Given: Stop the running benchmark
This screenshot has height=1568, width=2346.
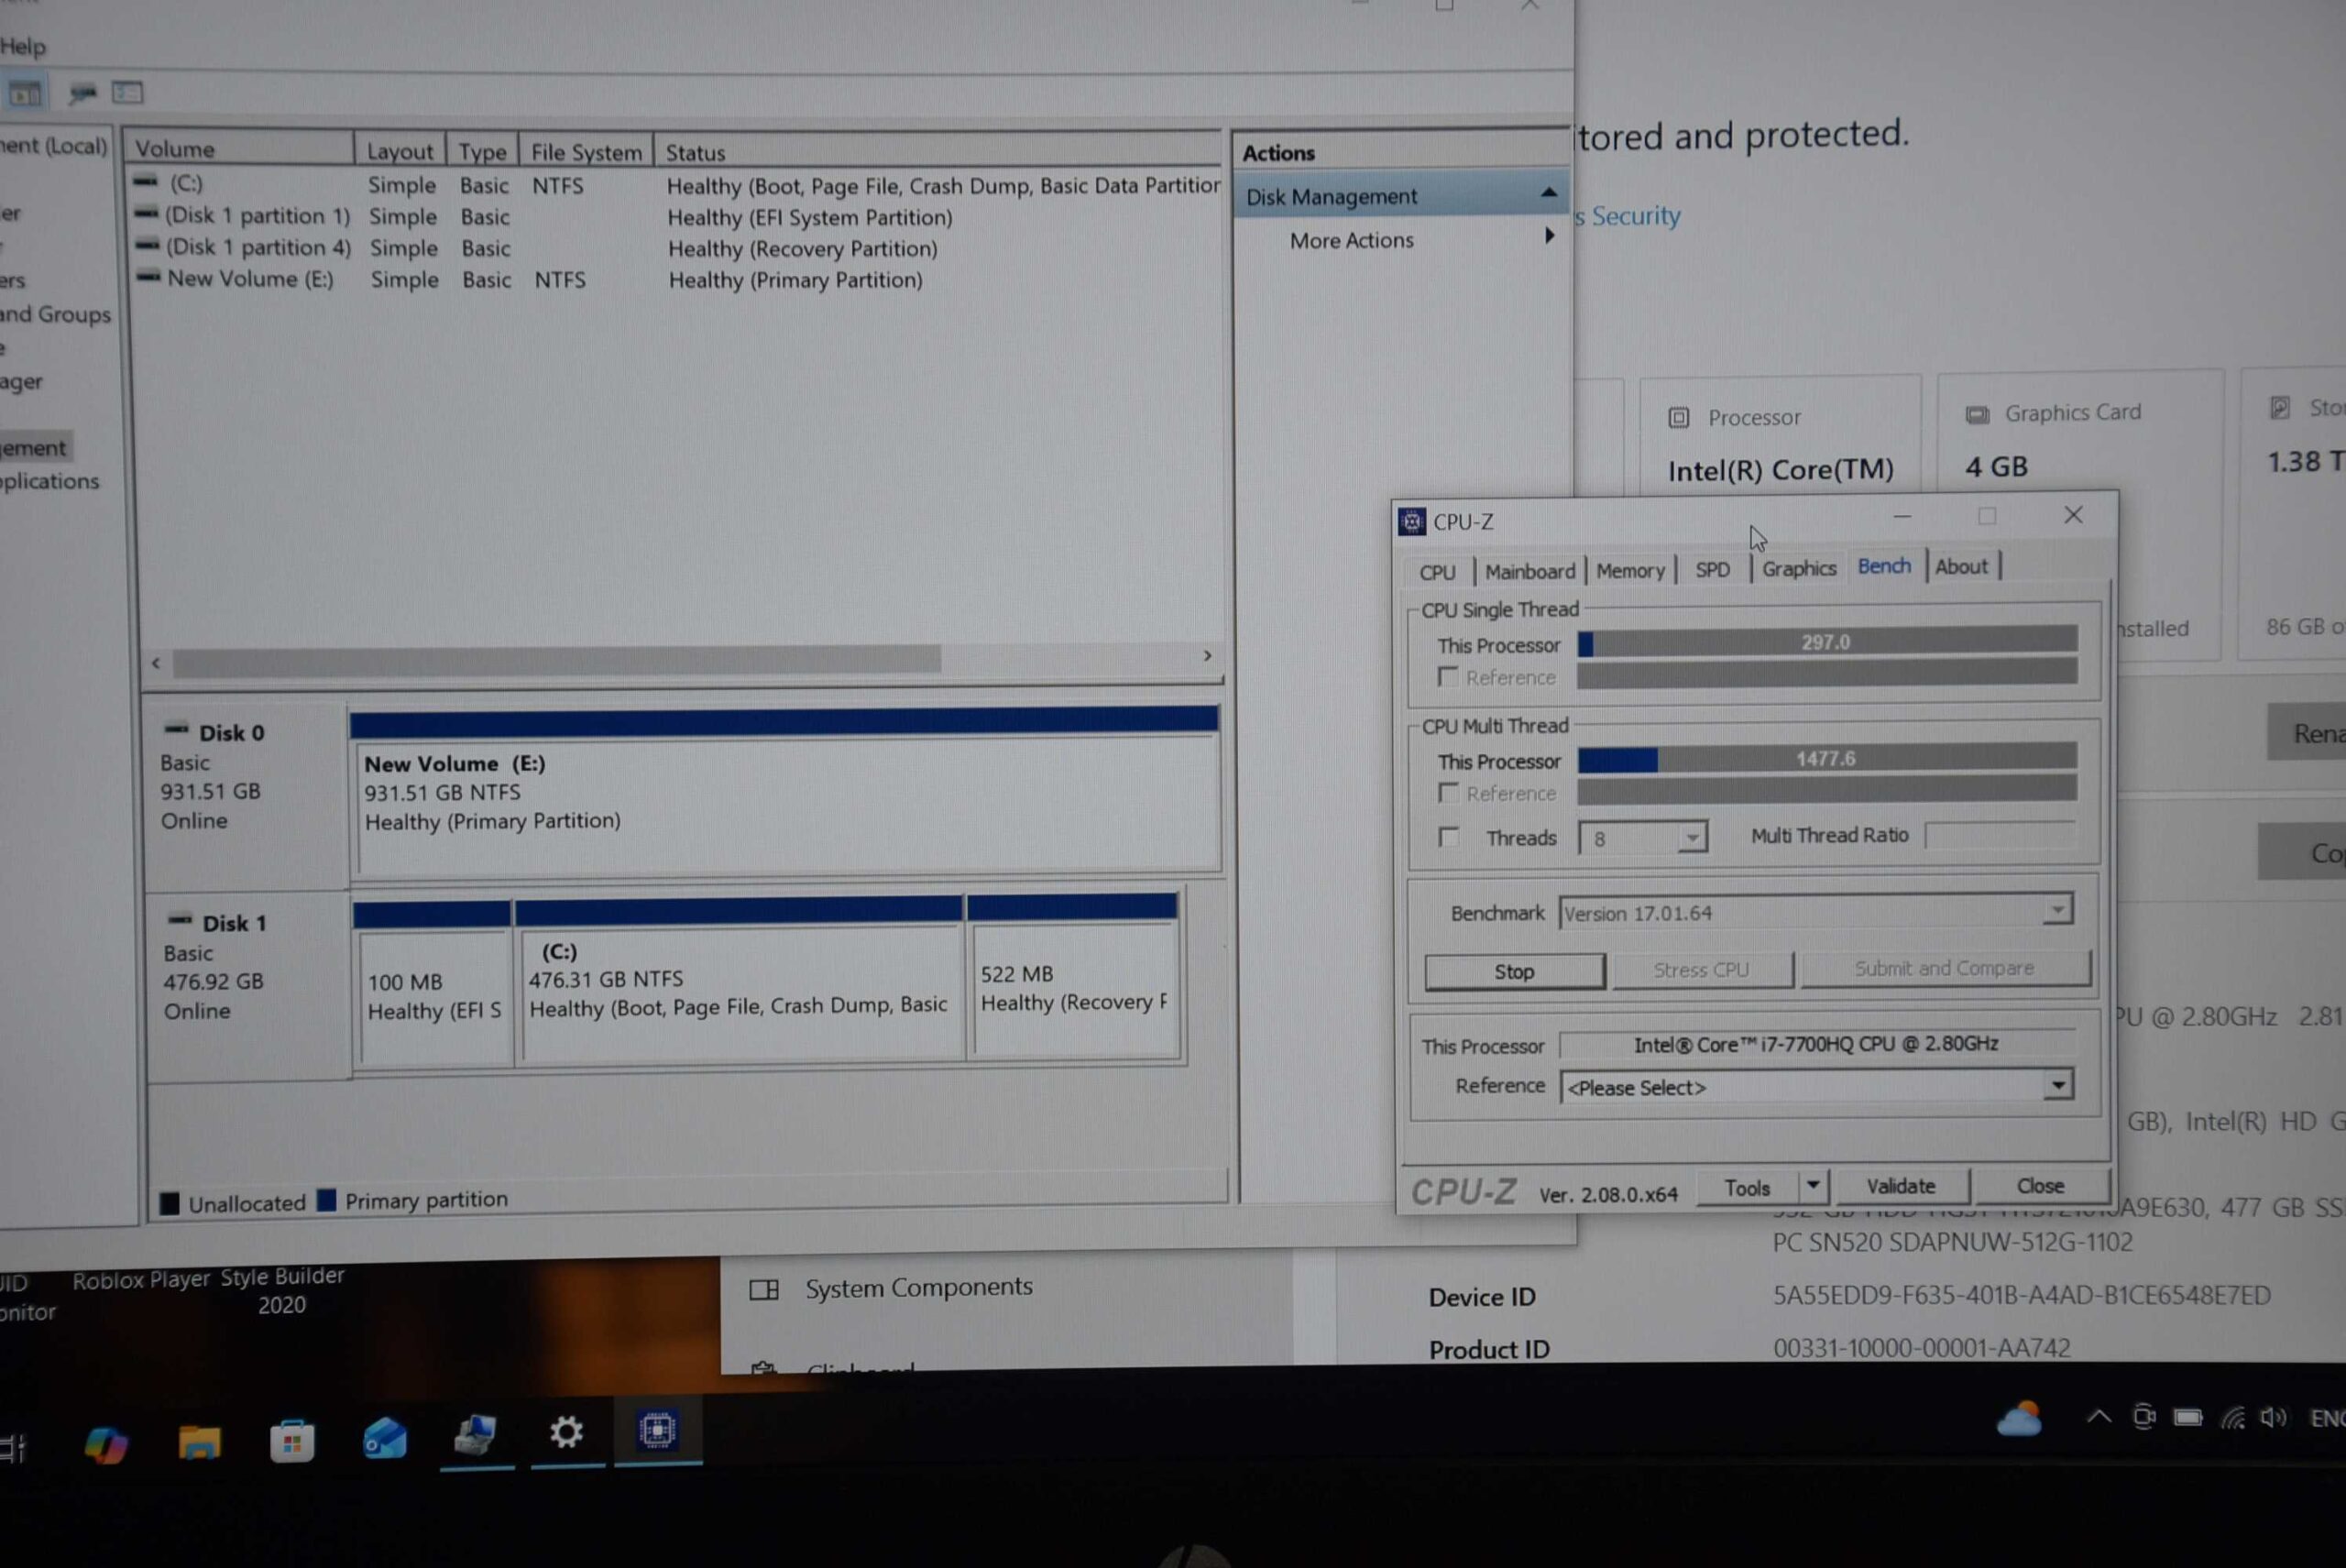Looking at the screenshot, I should (1514, 971).
